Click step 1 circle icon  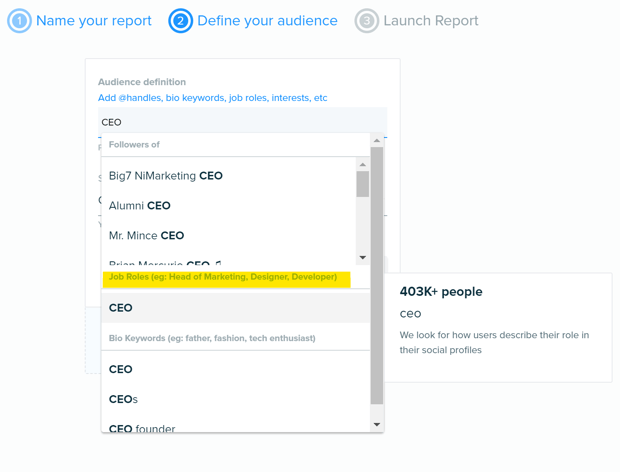[x=19, y=21]
